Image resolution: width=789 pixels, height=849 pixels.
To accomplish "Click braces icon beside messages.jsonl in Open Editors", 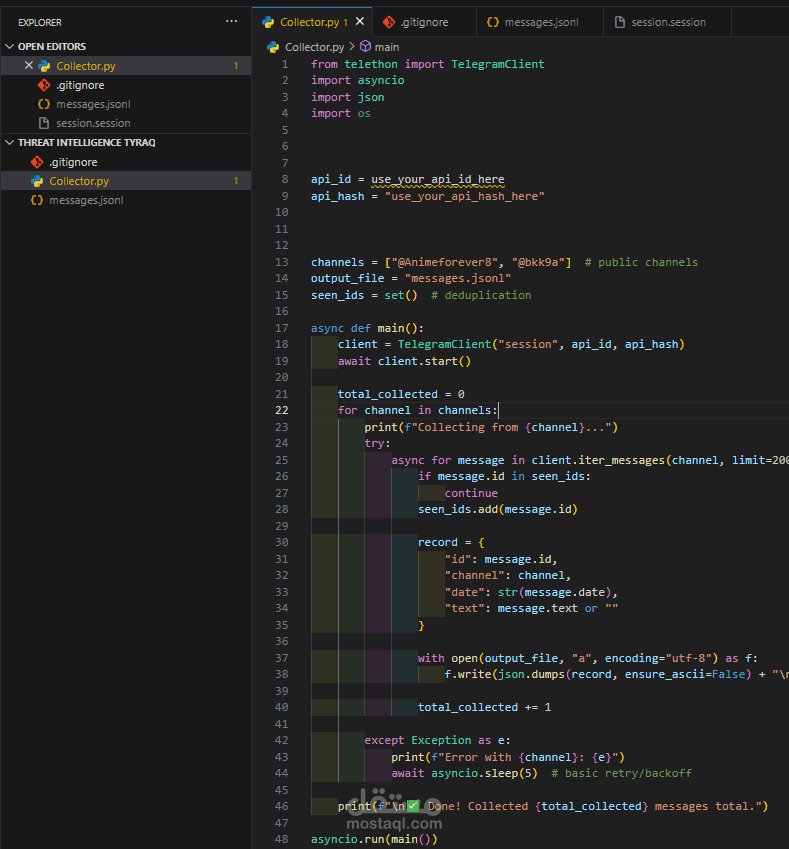I will 44,104.
